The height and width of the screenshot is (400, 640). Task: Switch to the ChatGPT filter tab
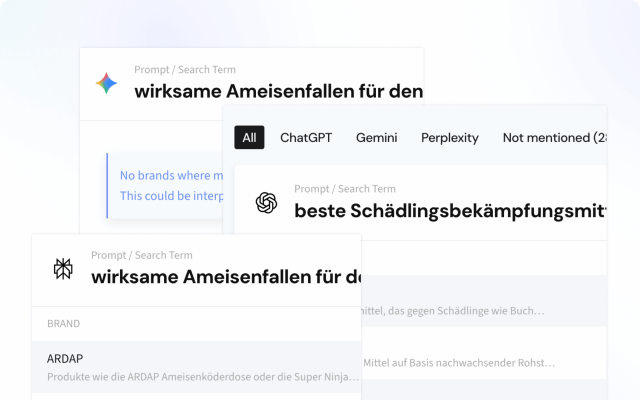pyautogui.click(x=305, y=137)
